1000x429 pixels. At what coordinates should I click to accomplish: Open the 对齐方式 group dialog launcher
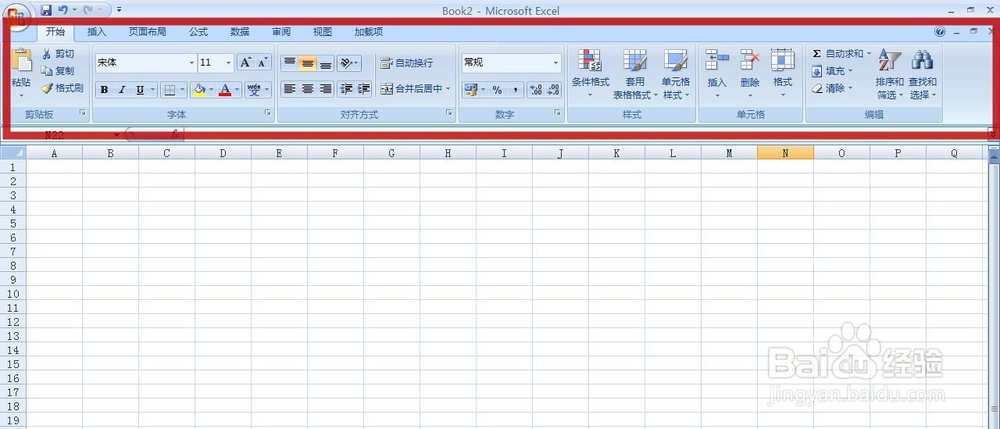point(449,113)
